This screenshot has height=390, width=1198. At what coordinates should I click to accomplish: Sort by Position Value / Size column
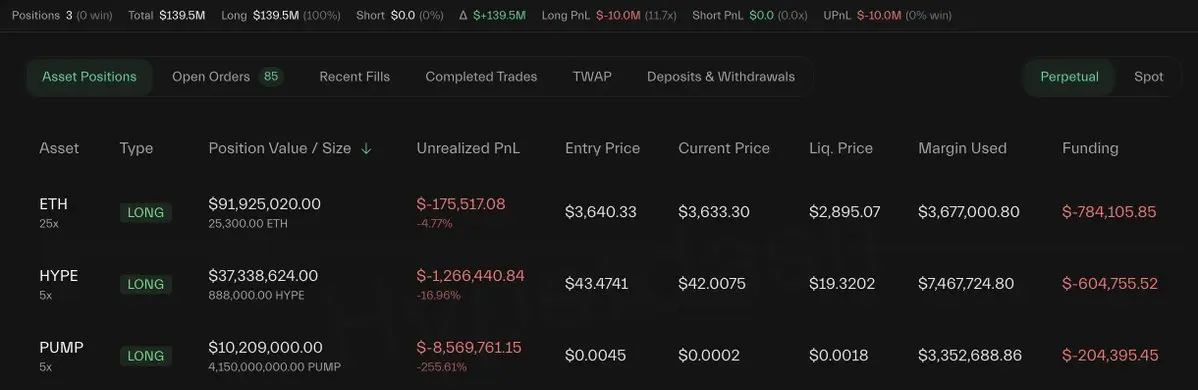pyautogui.click(x=280, y=148)
